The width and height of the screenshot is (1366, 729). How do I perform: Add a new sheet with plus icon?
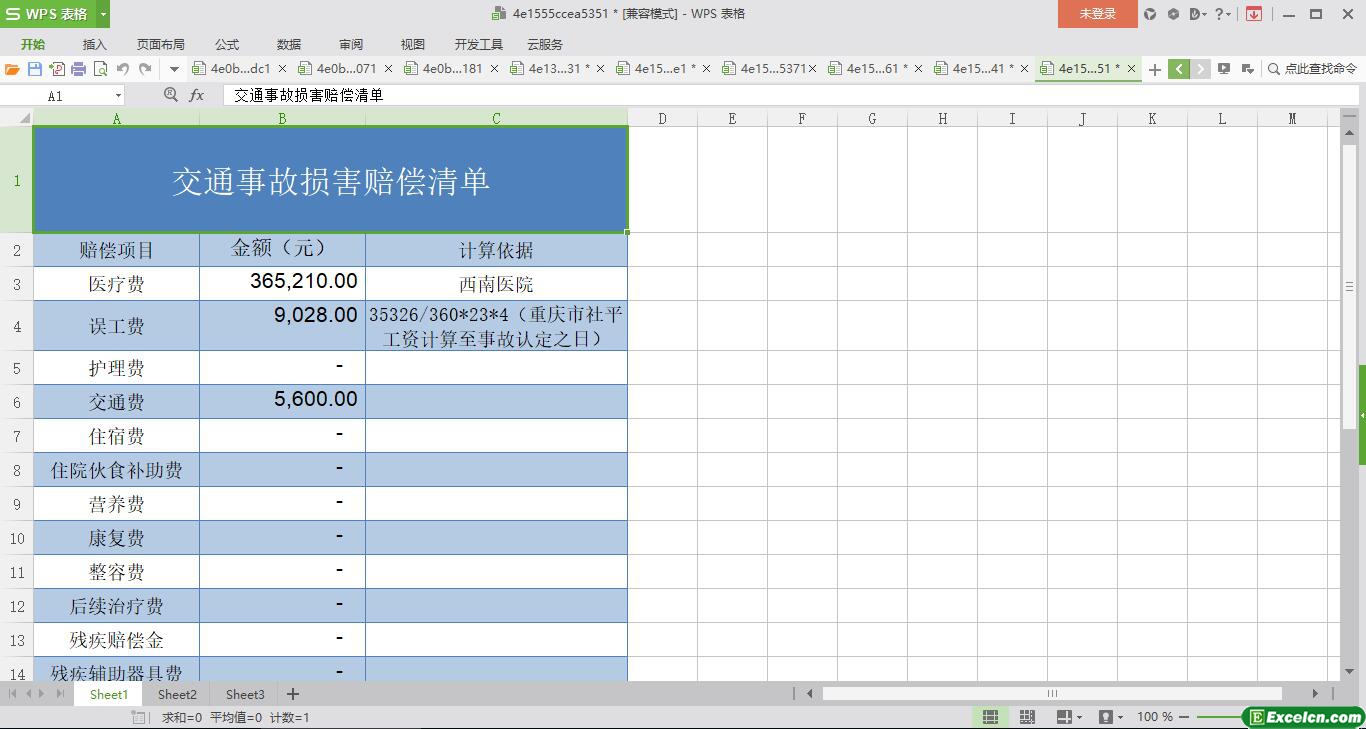pyautogui.click(x=293, y=694)
